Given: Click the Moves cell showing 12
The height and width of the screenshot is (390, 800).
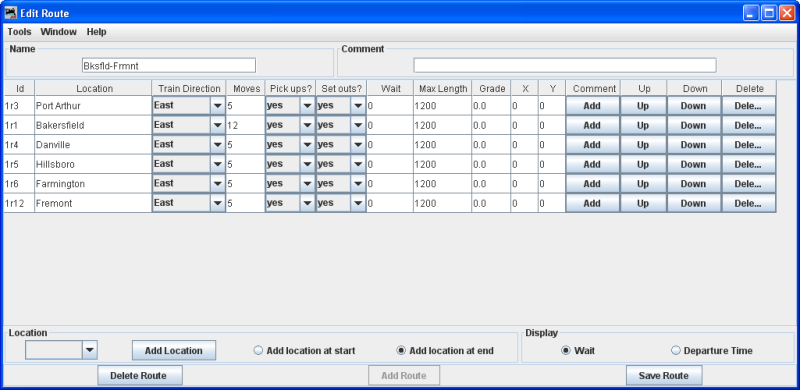Looking at the screenshot, I should (x=245, y=125).
